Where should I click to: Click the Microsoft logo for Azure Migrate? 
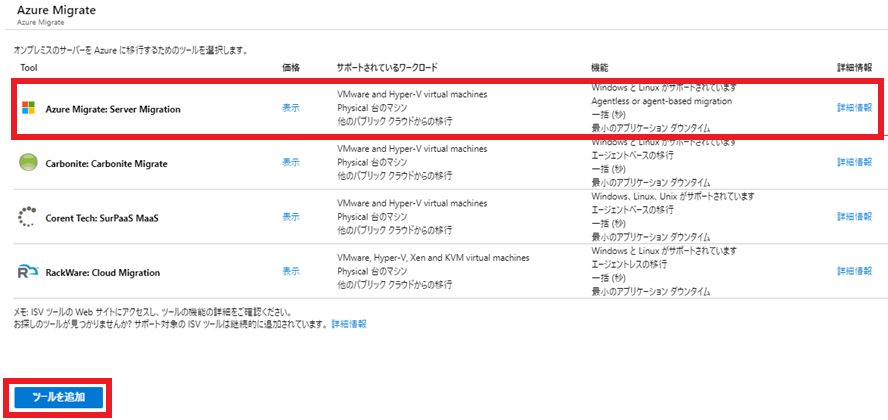coord(28,108)
